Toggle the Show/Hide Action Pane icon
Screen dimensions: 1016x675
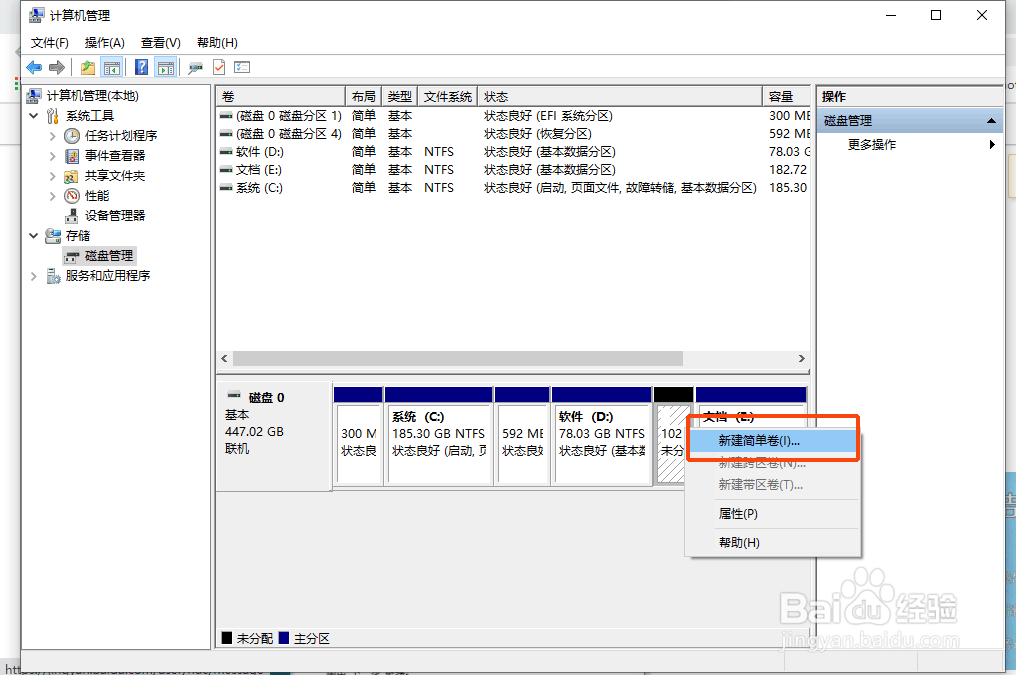tap(166, 67)
